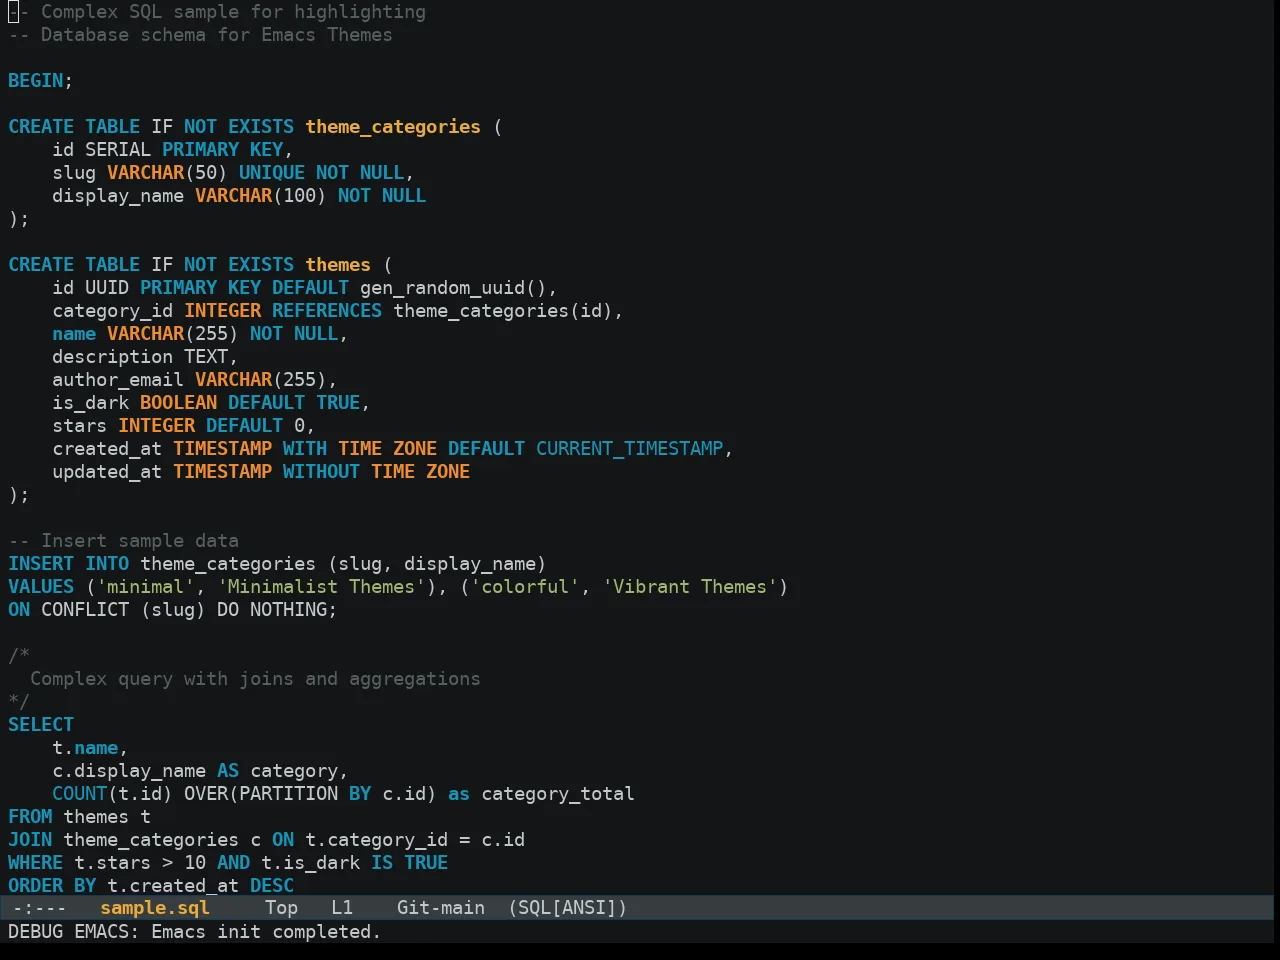The height and width of the screenshot is (960, 1280).
Task: Click the SERIAL type on the id line
Action: pos(118,150)
